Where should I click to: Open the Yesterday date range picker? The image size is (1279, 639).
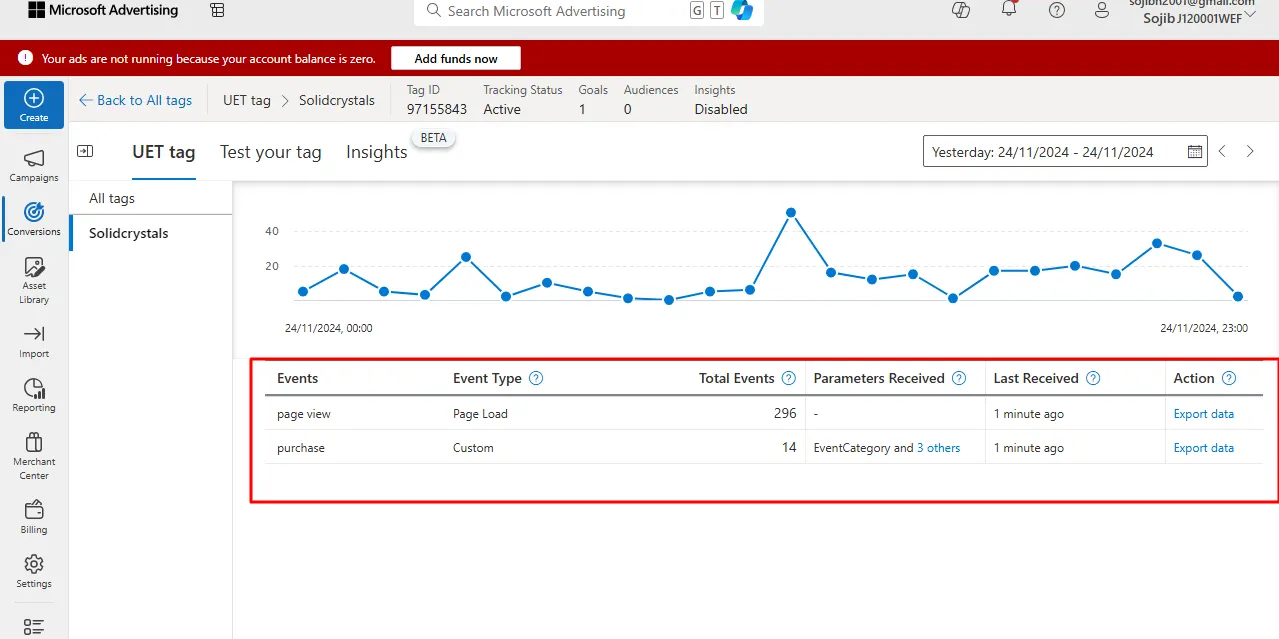[1065, 152]
